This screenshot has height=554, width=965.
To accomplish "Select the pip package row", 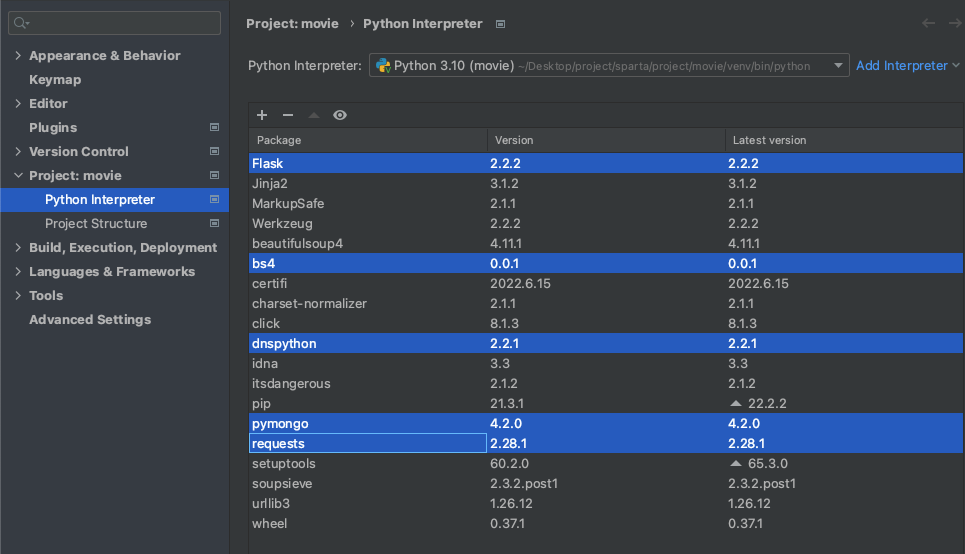I will point(606,403).
